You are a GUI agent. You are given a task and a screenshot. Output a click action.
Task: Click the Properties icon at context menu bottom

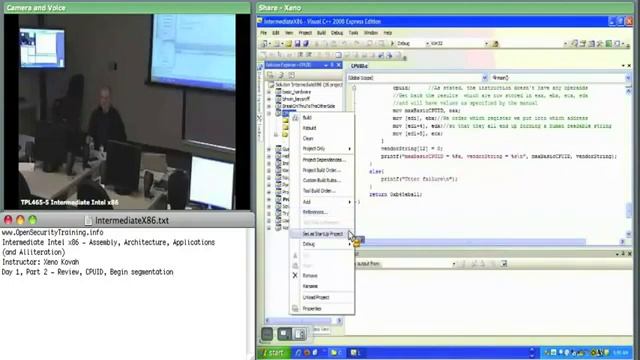point(295,309)
